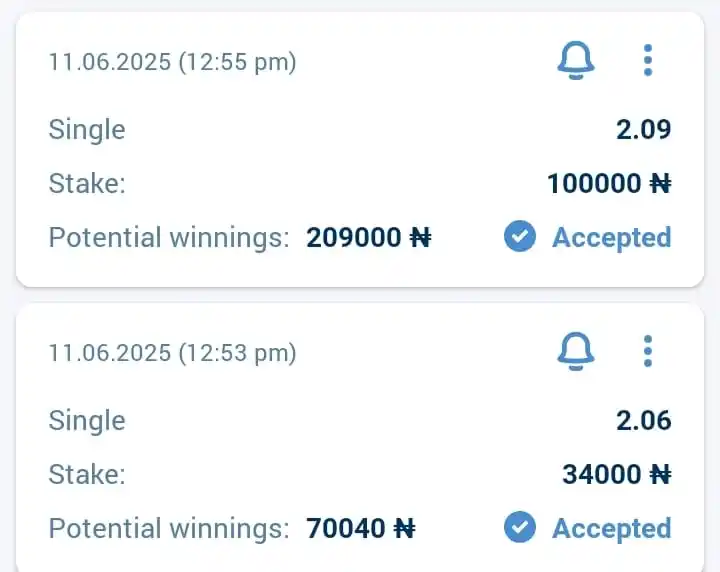Open the first Single bet card
Viewport: 720px width, 572px height.
[360, 150]
